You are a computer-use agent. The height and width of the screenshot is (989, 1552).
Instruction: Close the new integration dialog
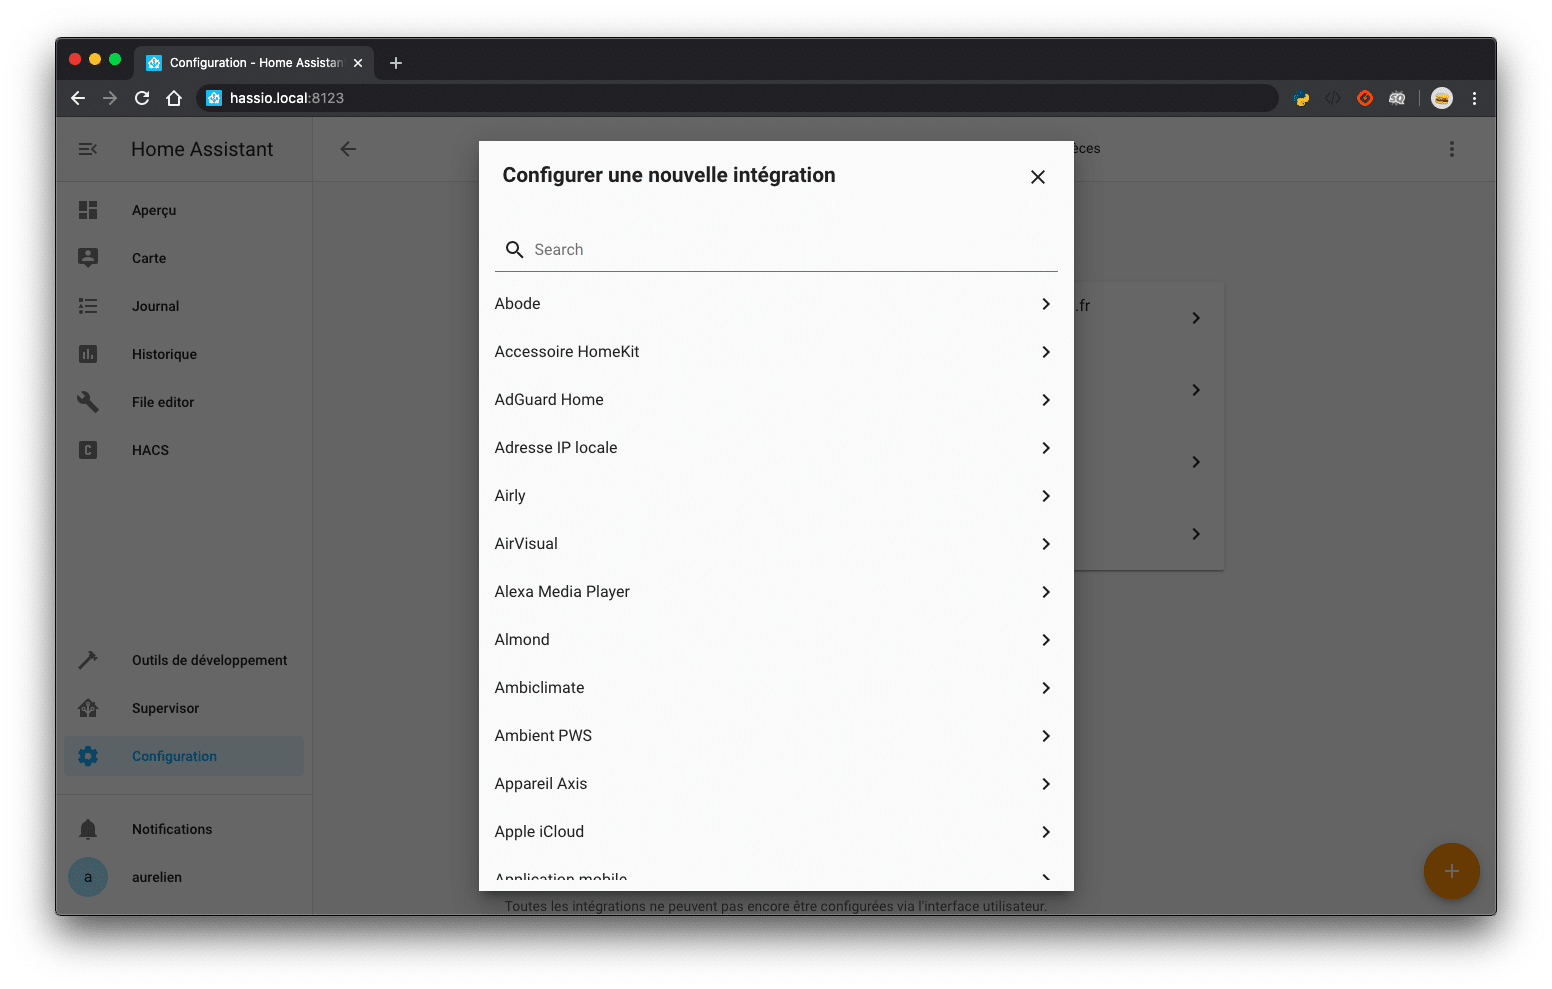tap(1038, 177)
